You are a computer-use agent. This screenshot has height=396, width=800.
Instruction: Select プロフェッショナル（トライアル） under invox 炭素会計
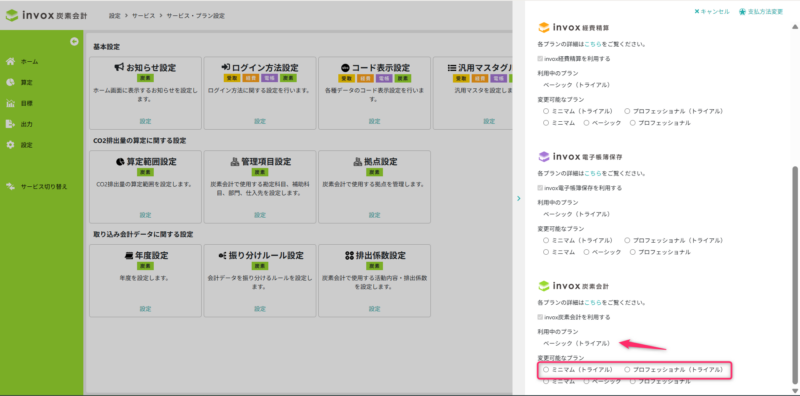(627, 369)
